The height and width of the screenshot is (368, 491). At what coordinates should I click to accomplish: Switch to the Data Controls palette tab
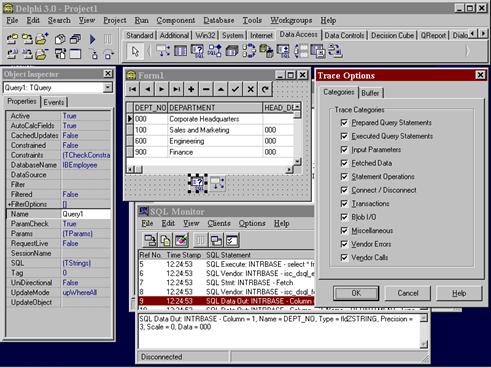(344, 35)
